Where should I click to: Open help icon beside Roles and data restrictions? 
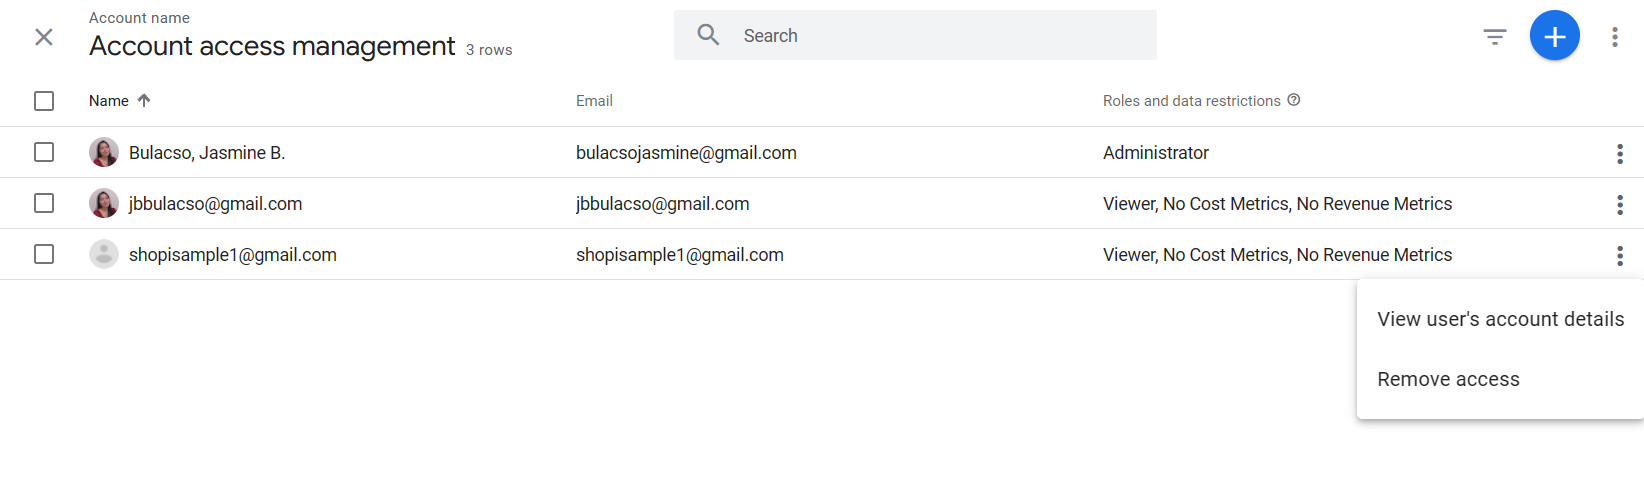[x=1294, y=100]
